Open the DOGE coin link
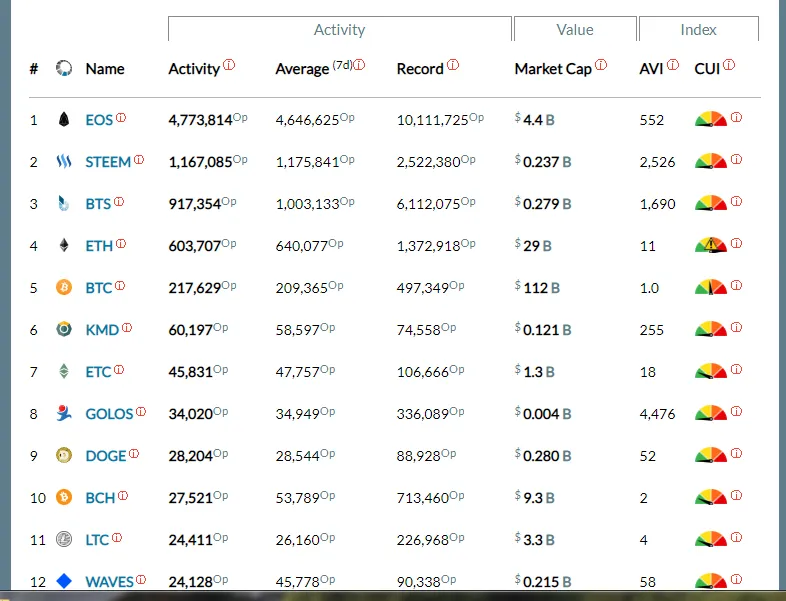Image resolution: width=786 pixels, height=601 pixels. pyautogui.click(x=106, y=456)
